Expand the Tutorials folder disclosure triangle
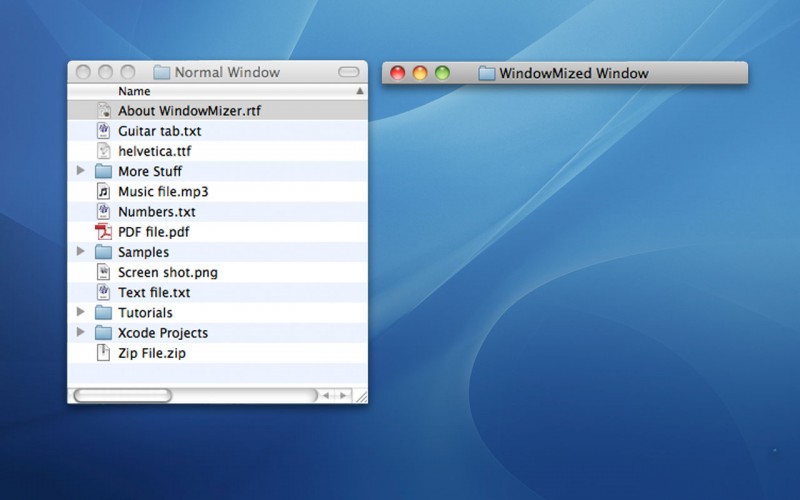The width and height of the screenshot is (800, 500). pyautogui.click(x=81, y=312)
